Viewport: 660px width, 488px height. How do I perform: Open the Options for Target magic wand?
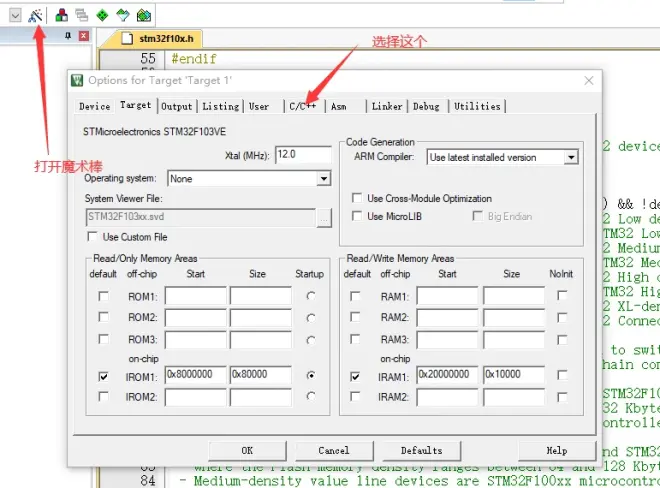click(x=35, y=16)
